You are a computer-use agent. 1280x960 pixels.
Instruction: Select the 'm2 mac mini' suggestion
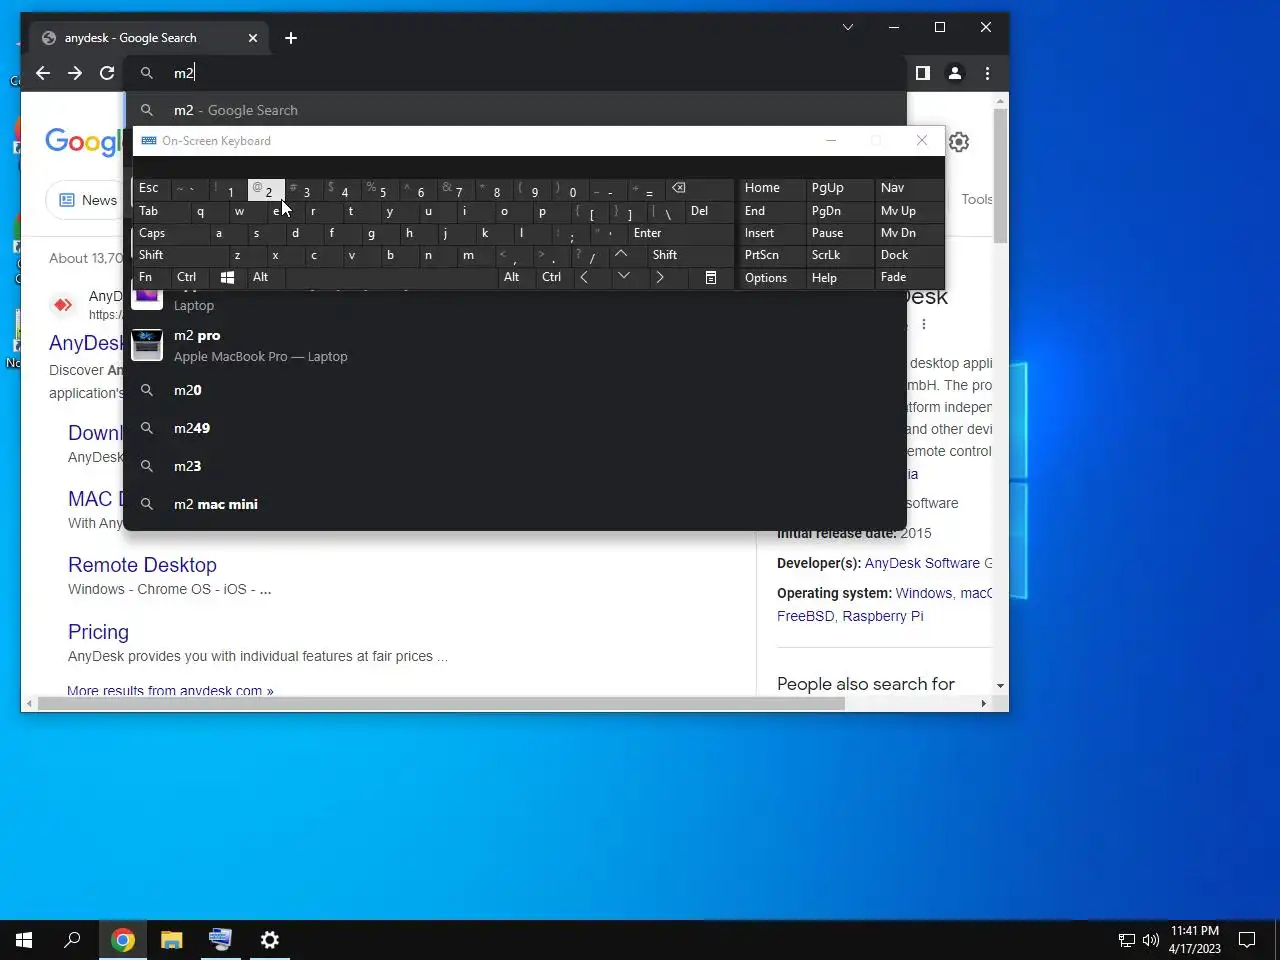click(515, 504)
